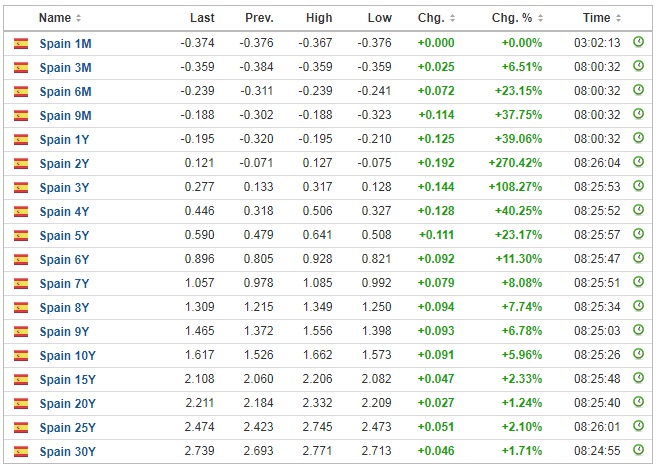This screenshot has width=665, height=470.
Task: Select the +270.42% change value
Action: click(515, 163)
